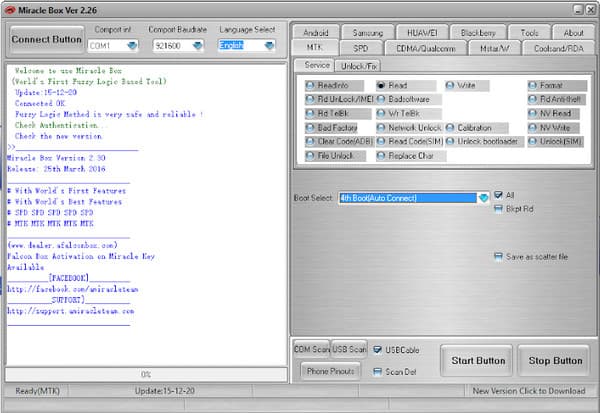The width and height of the screenshot is (600, 413).
Task: Switch to the Android tab
Action: pyautogui.click(x=316, y=33)
